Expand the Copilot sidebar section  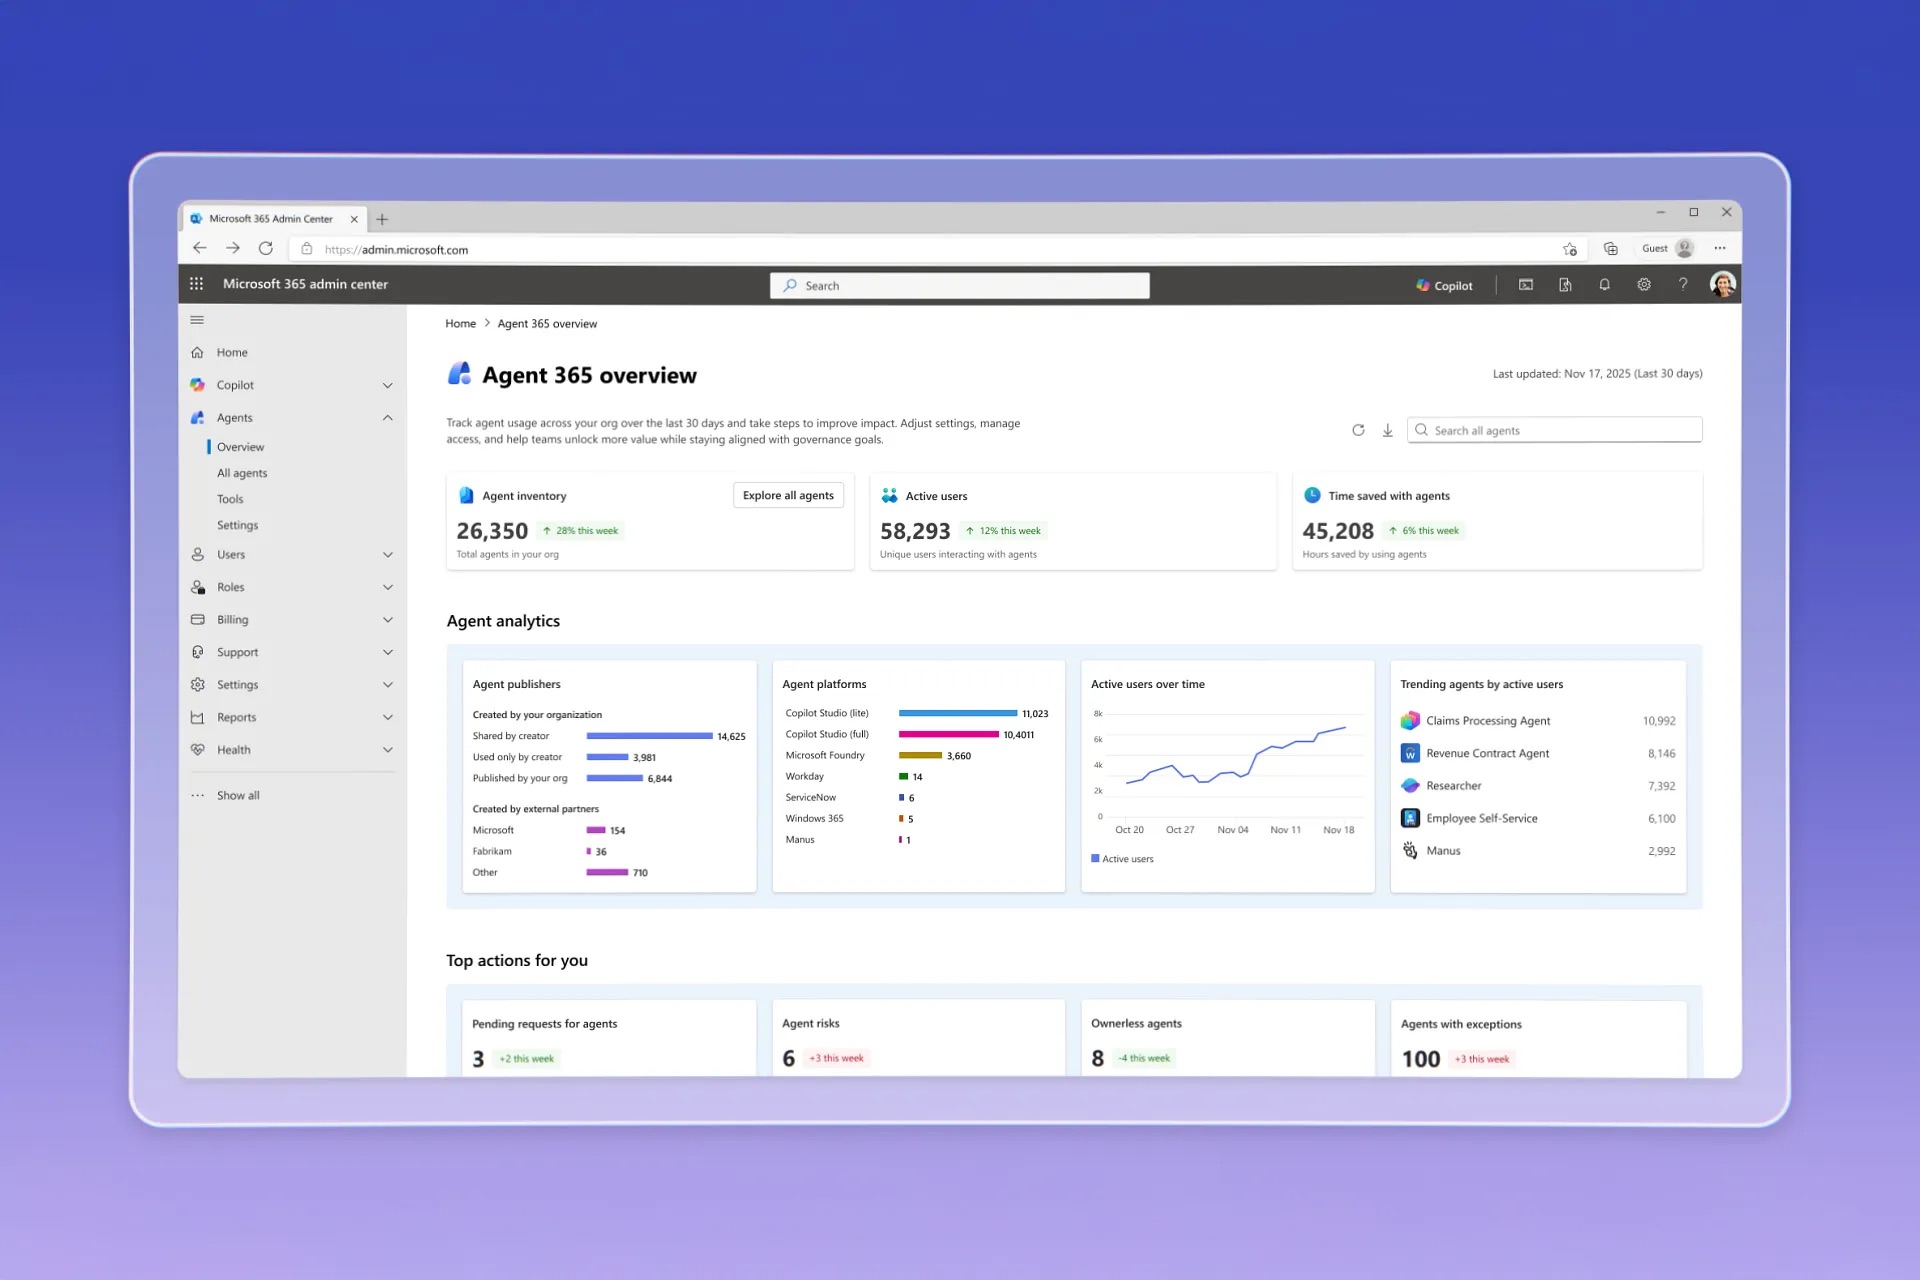point(387,385)
